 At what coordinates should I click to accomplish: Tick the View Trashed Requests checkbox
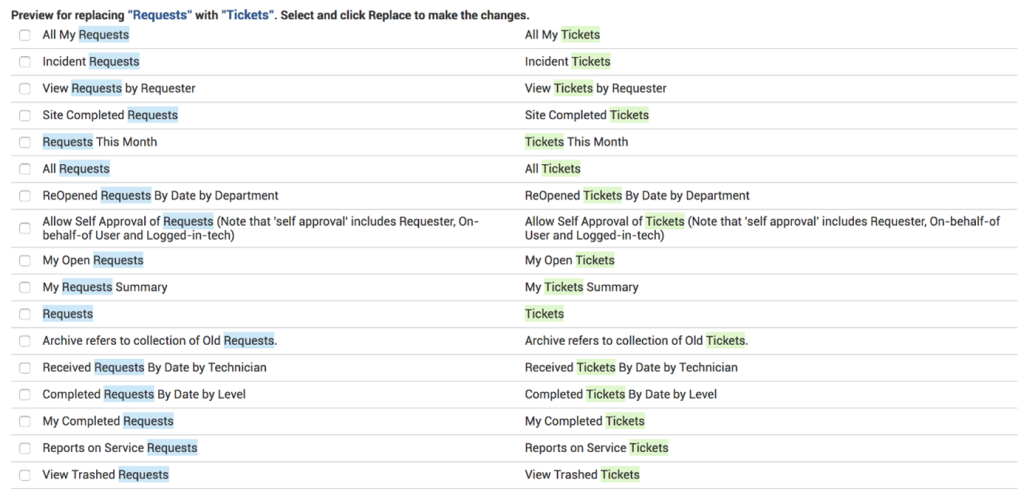point(25,475)
